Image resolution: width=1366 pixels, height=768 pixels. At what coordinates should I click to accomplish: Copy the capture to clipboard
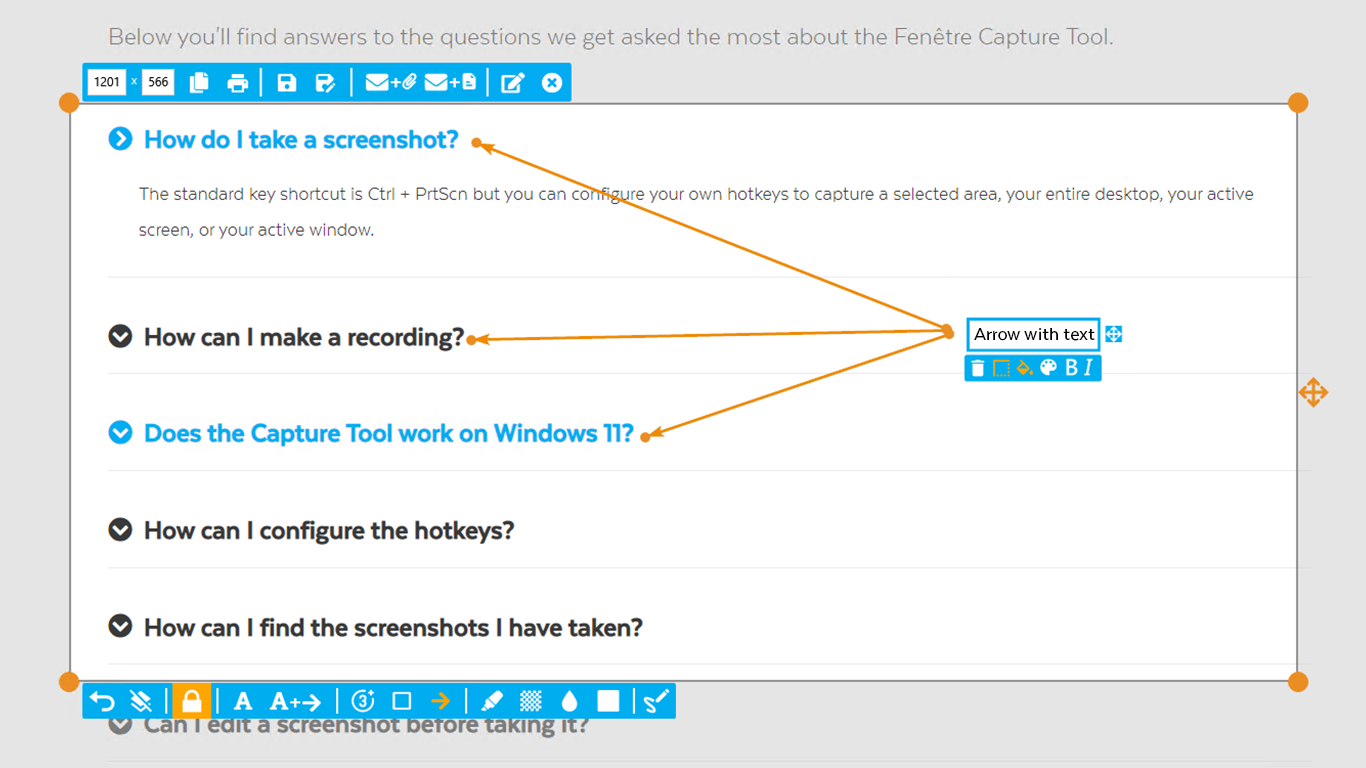point(199,83)
